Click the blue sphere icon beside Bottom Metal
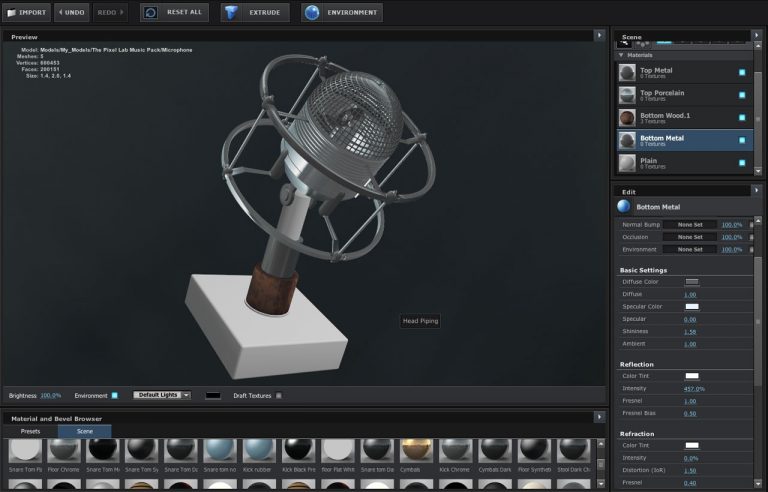This screenshot has width=768, height=492. point(624,206)
